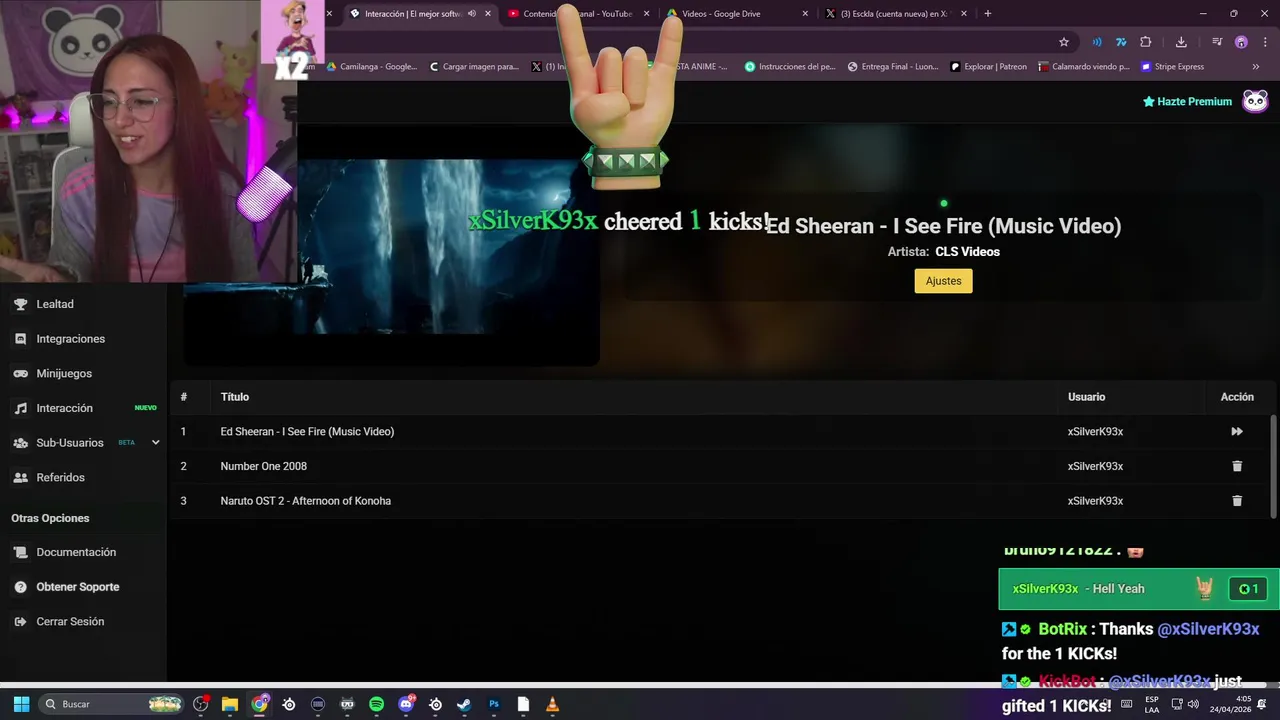Close the Esckla X tab

(x=964, y=14)
